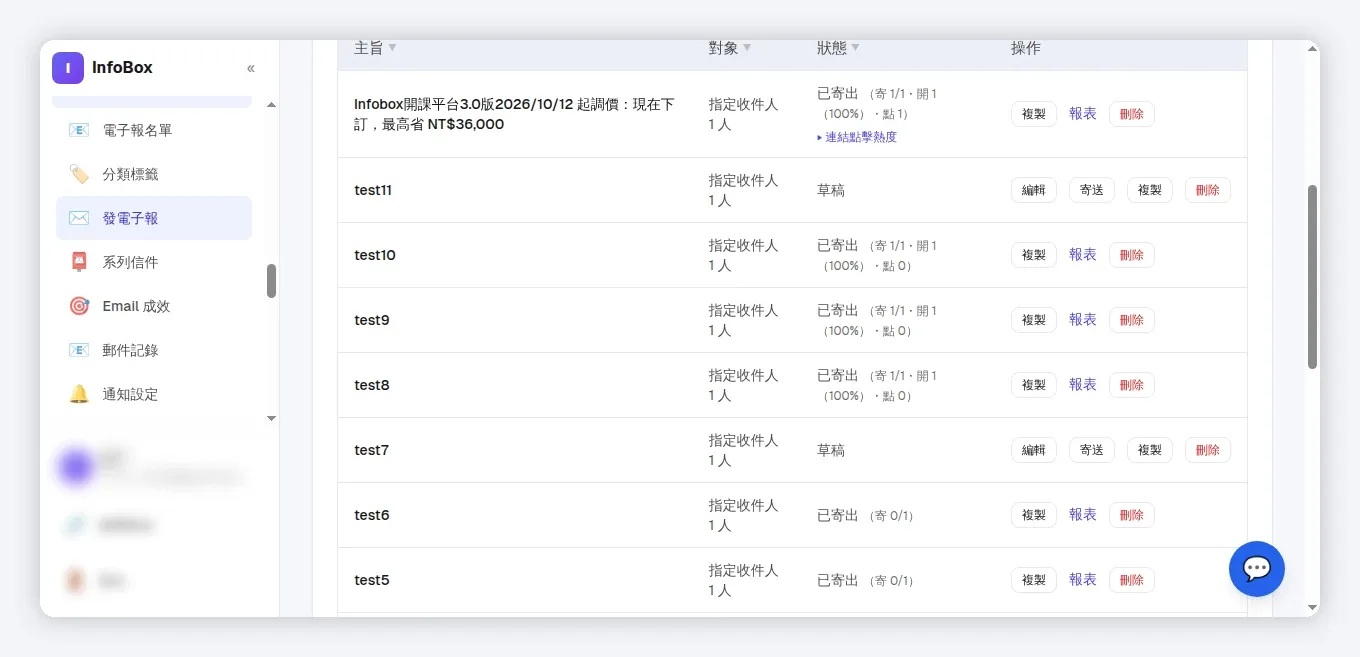
Task: Click the InfoBox logo icon
Action: pos(68,68)
